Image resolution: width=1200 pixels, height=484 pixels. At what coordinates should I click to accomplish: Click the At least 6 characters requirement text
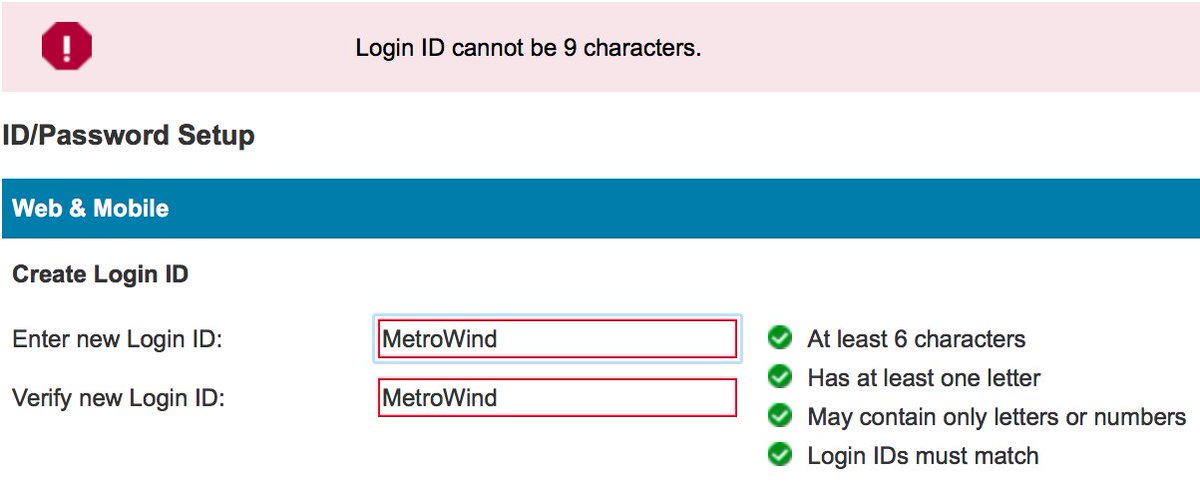(916, 339)
